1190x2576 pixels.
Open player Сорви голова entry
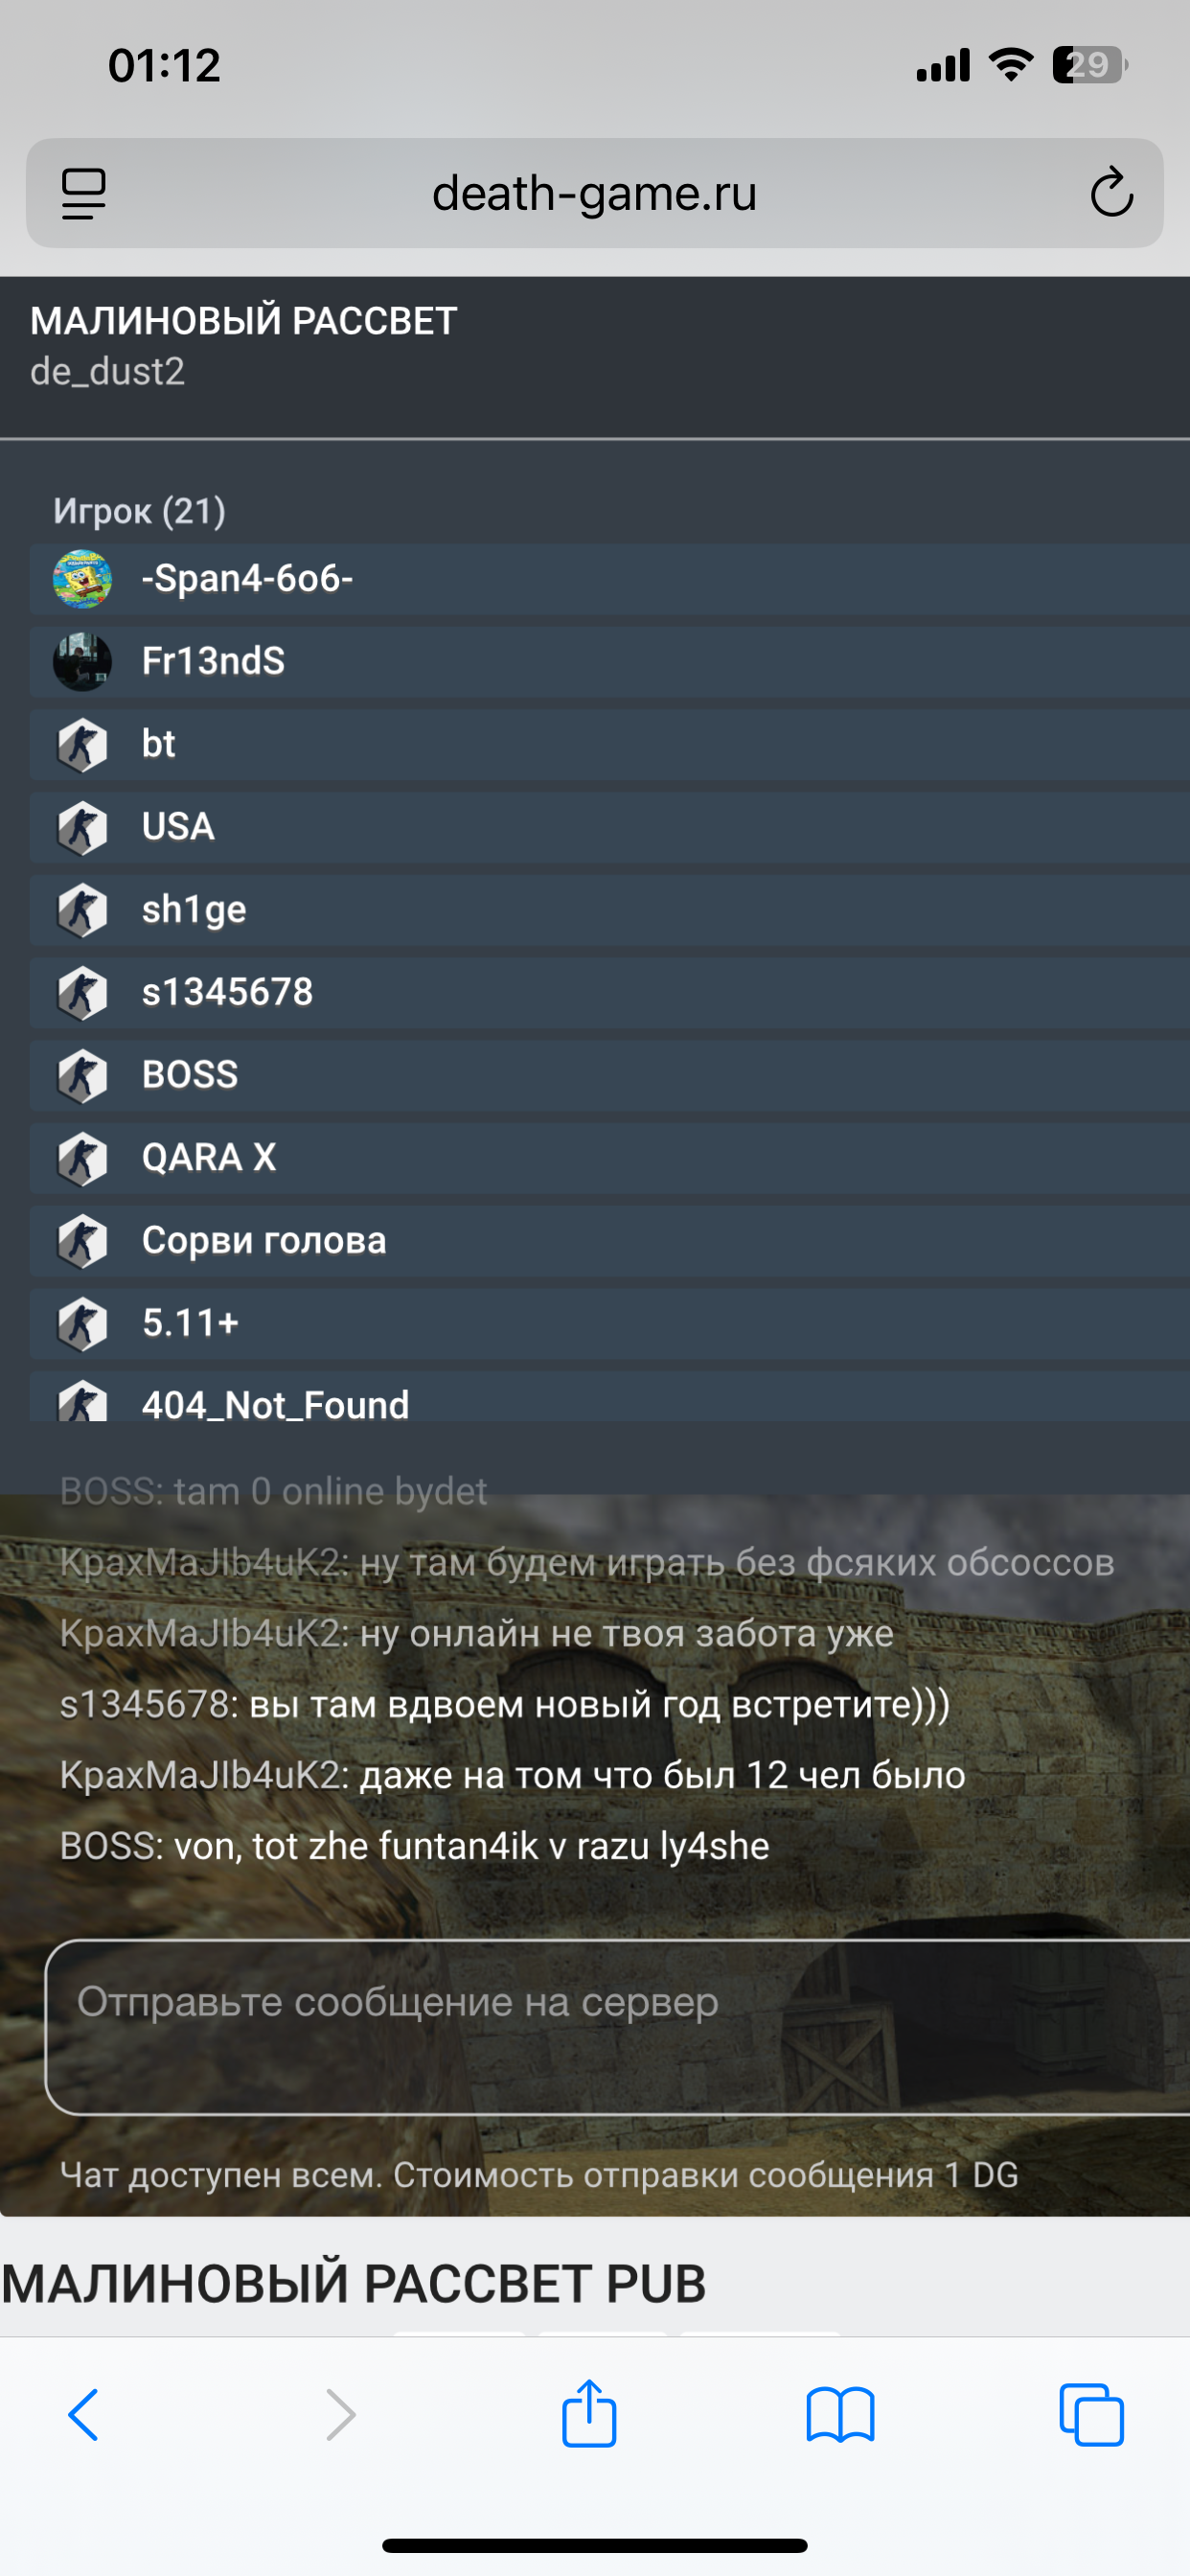[x=610, y=1242]
